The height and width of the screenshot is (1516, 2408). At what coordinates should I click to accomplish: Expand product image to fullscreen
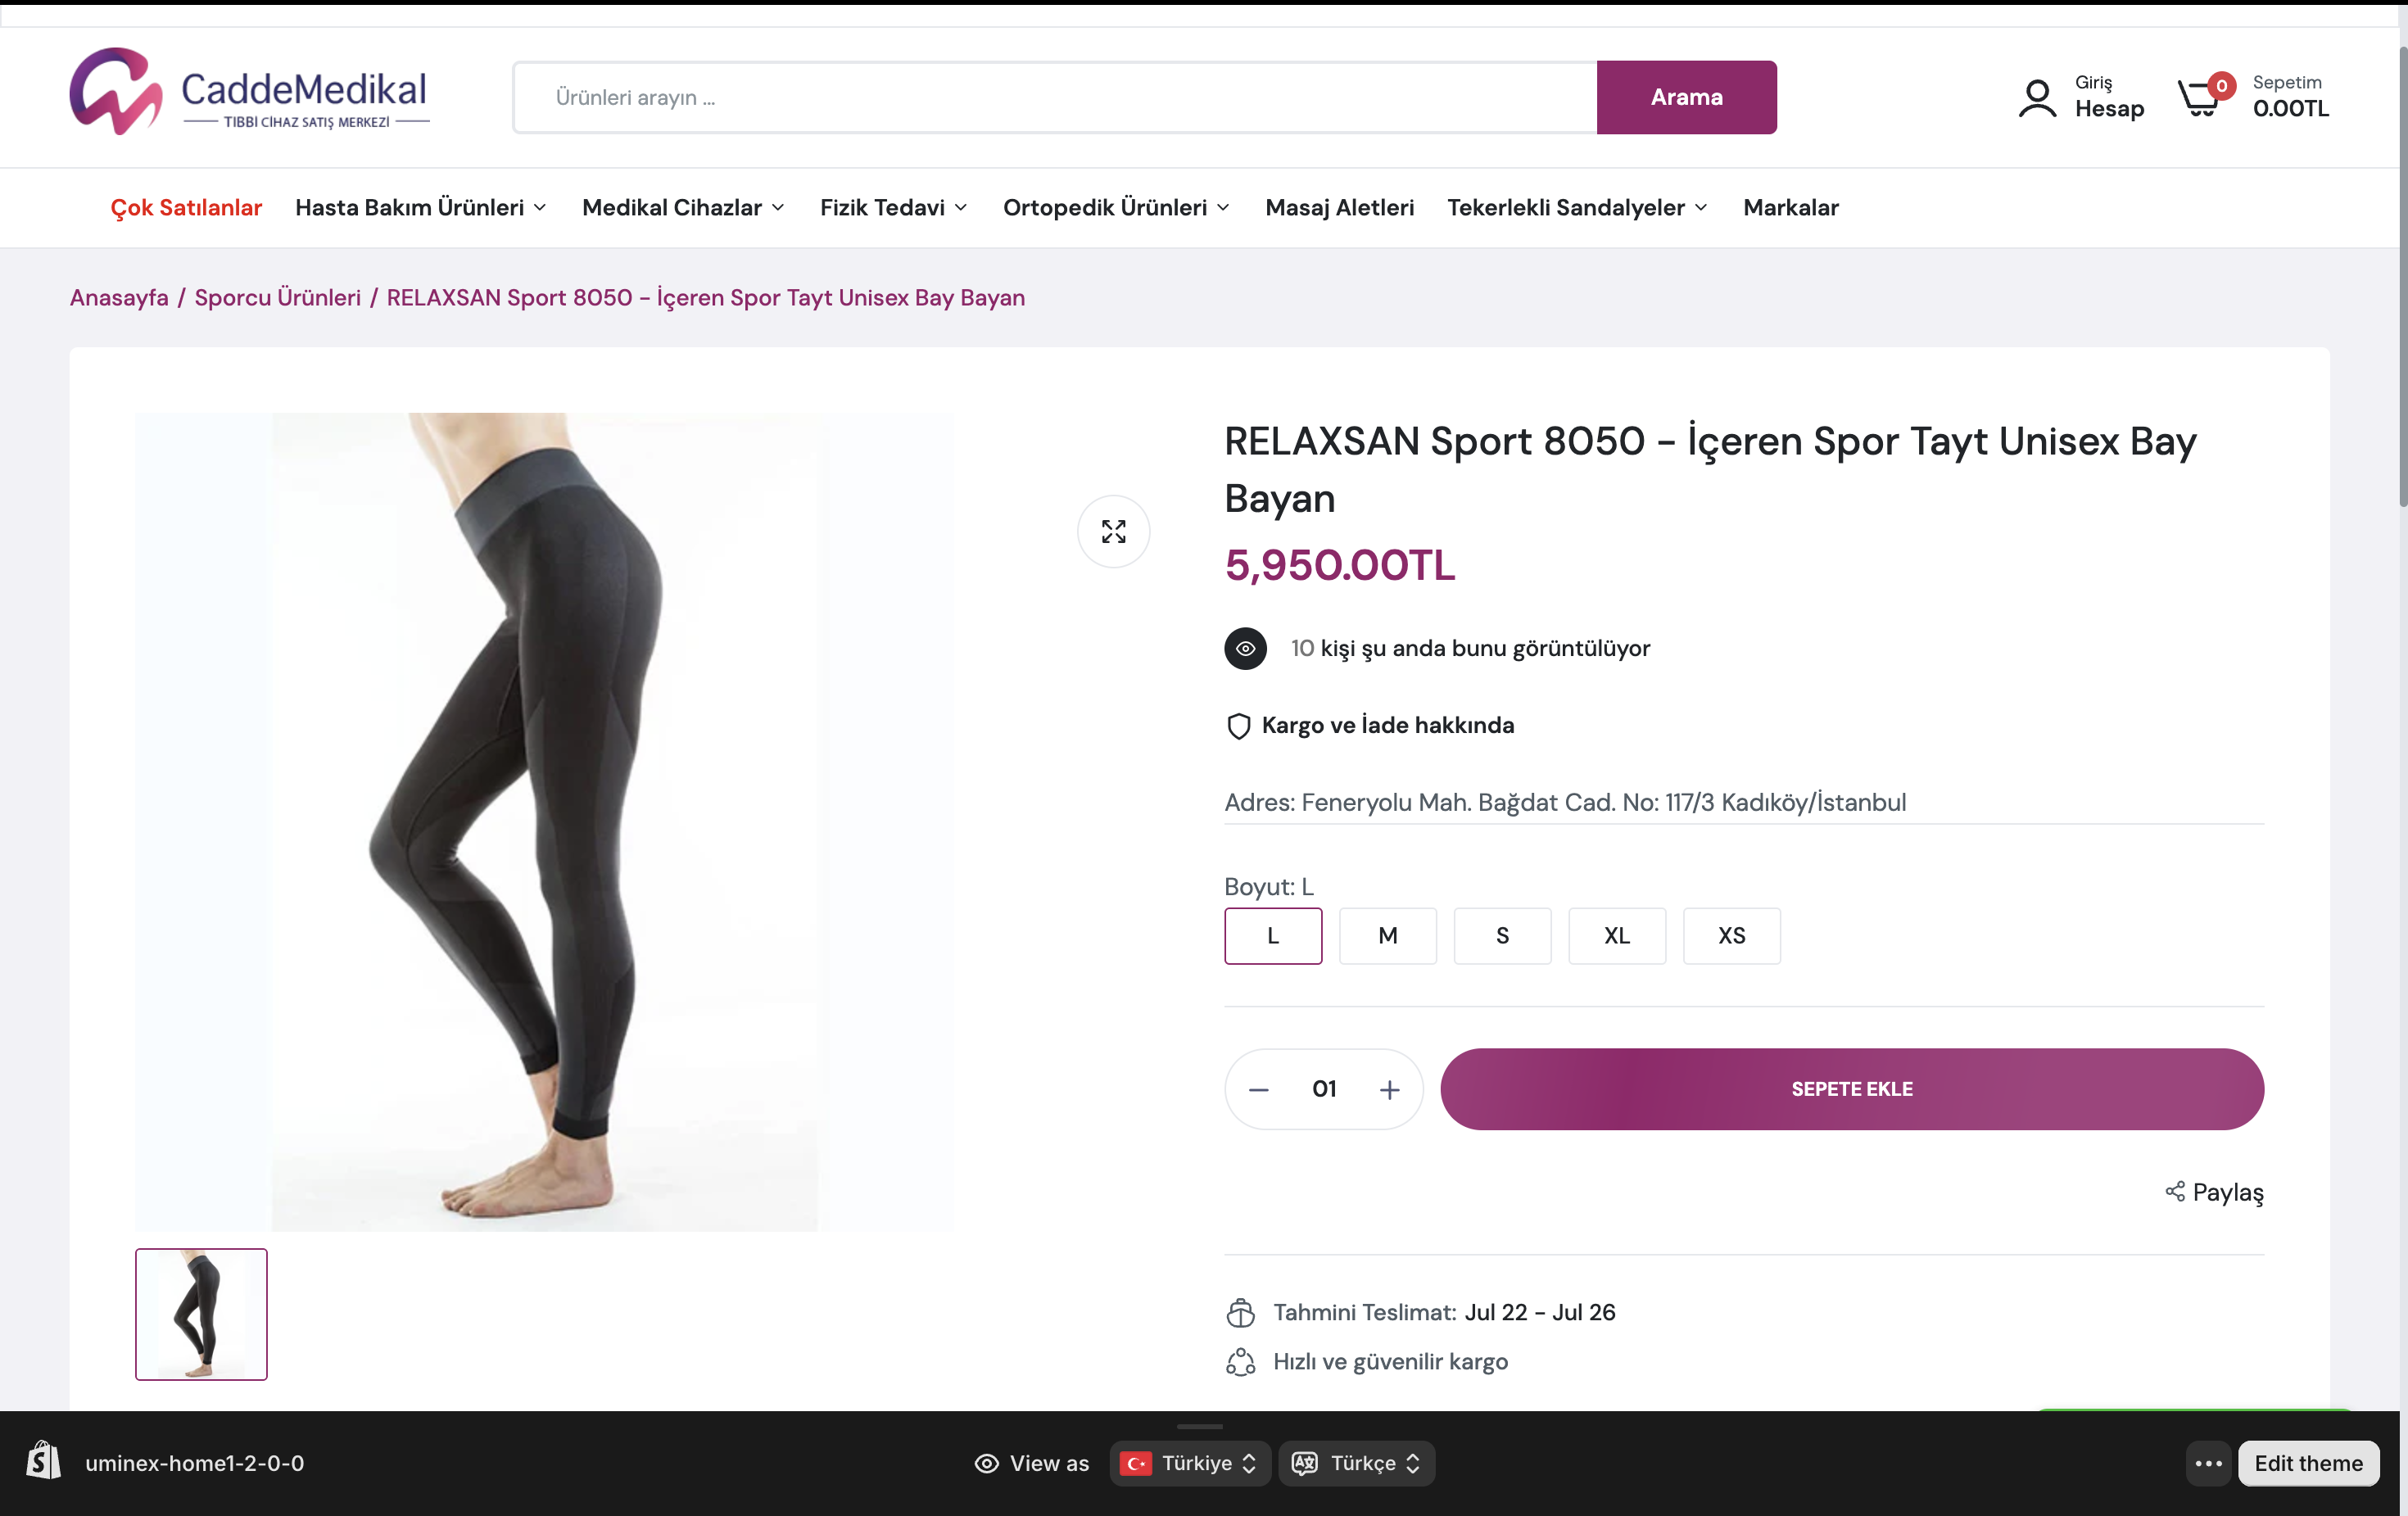point(1113,531)
